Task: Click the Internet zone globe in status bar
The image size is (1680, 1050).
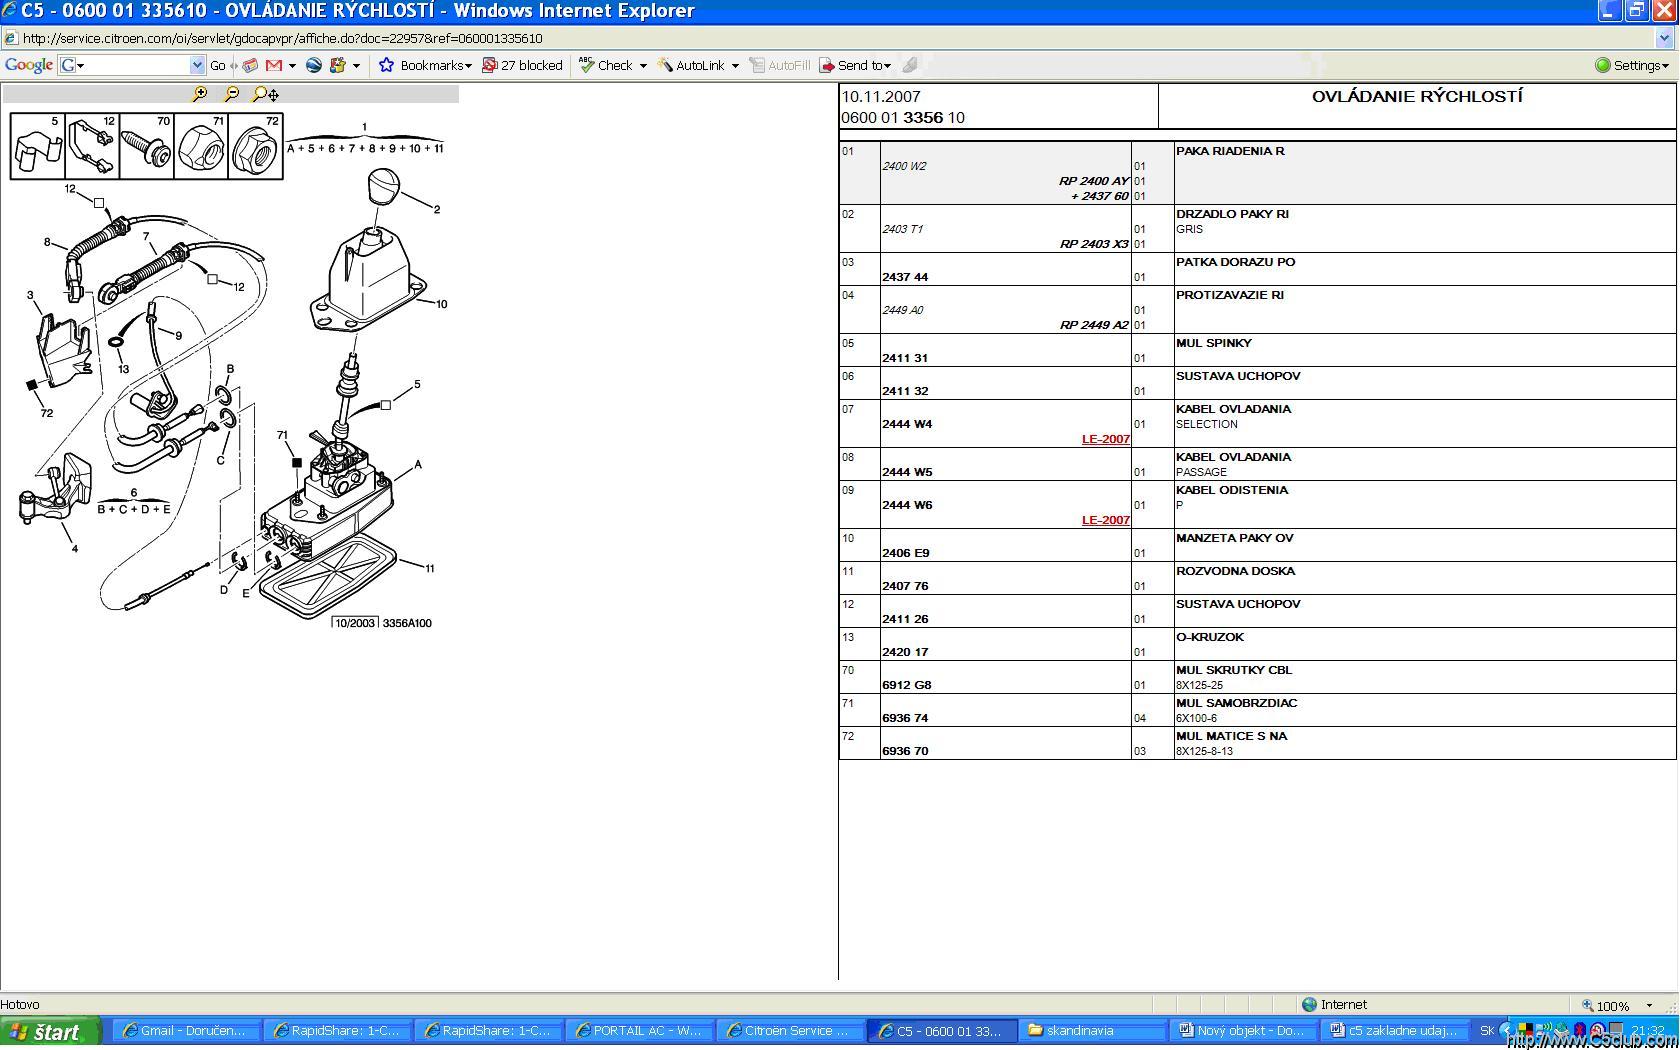Action: pyautogui.click(x=1309, y=1005)
